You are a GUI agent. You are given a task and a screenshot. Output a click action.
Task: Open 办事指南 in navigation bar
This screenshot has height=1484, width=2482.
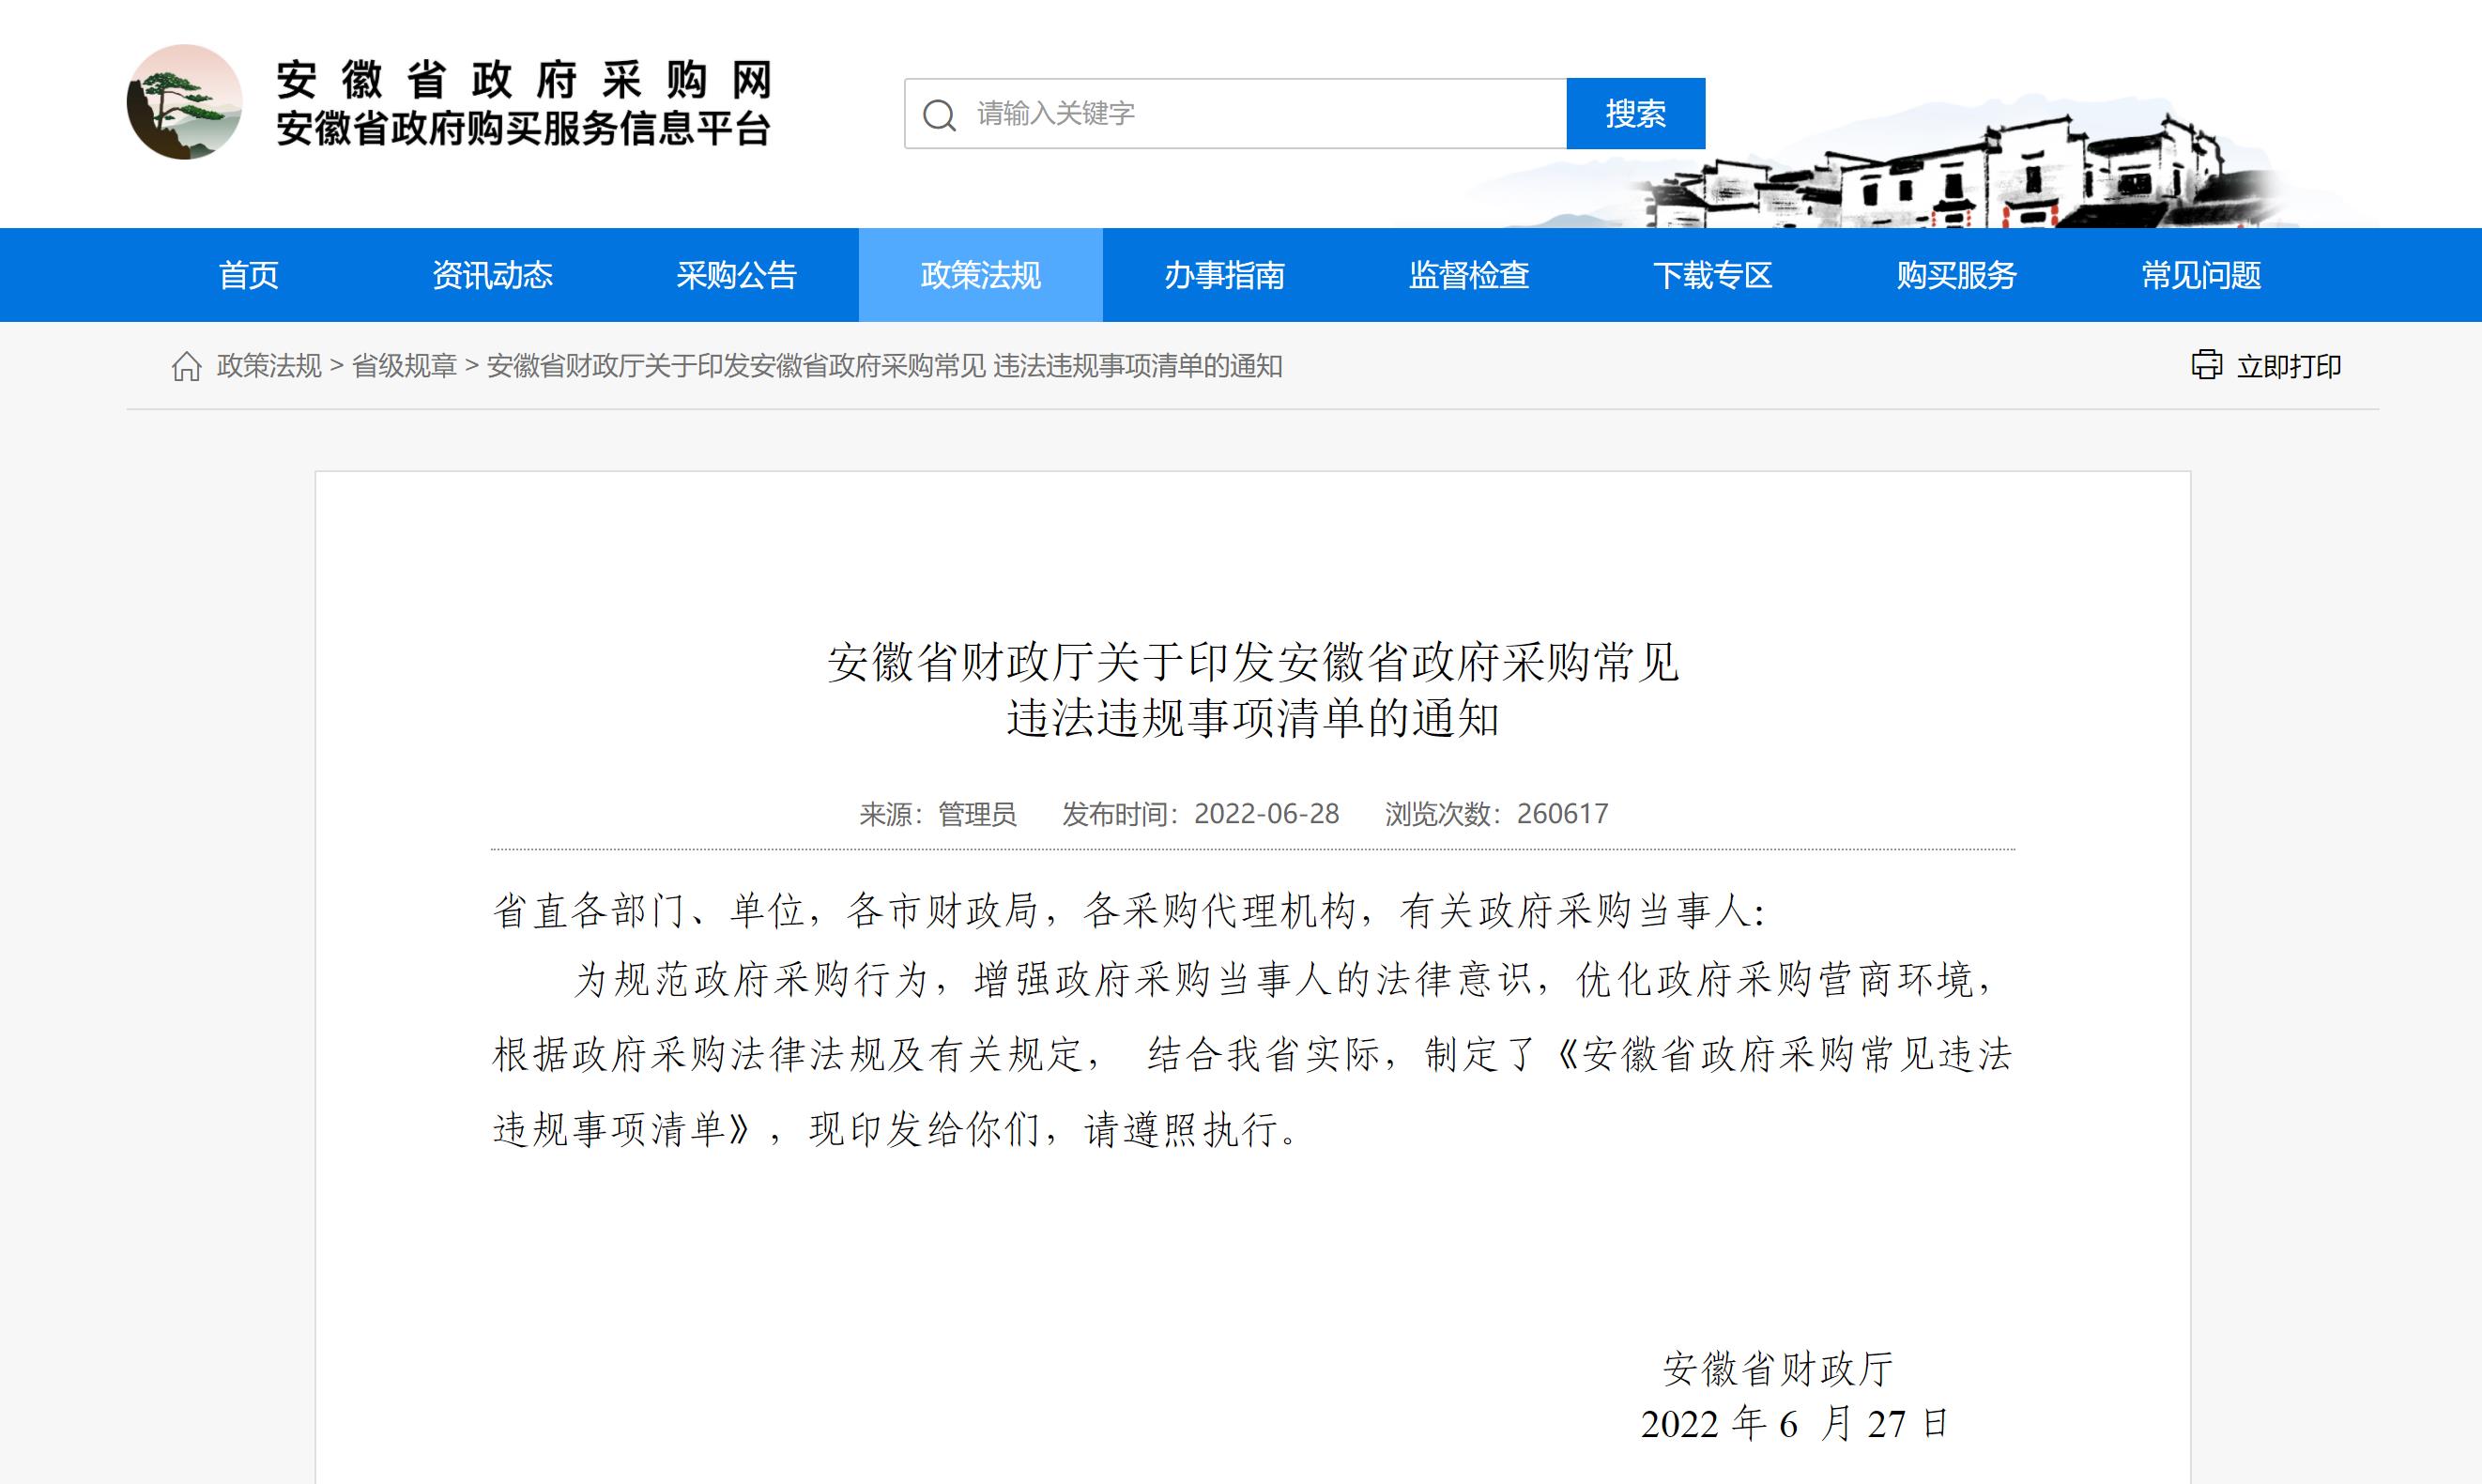1224,275
